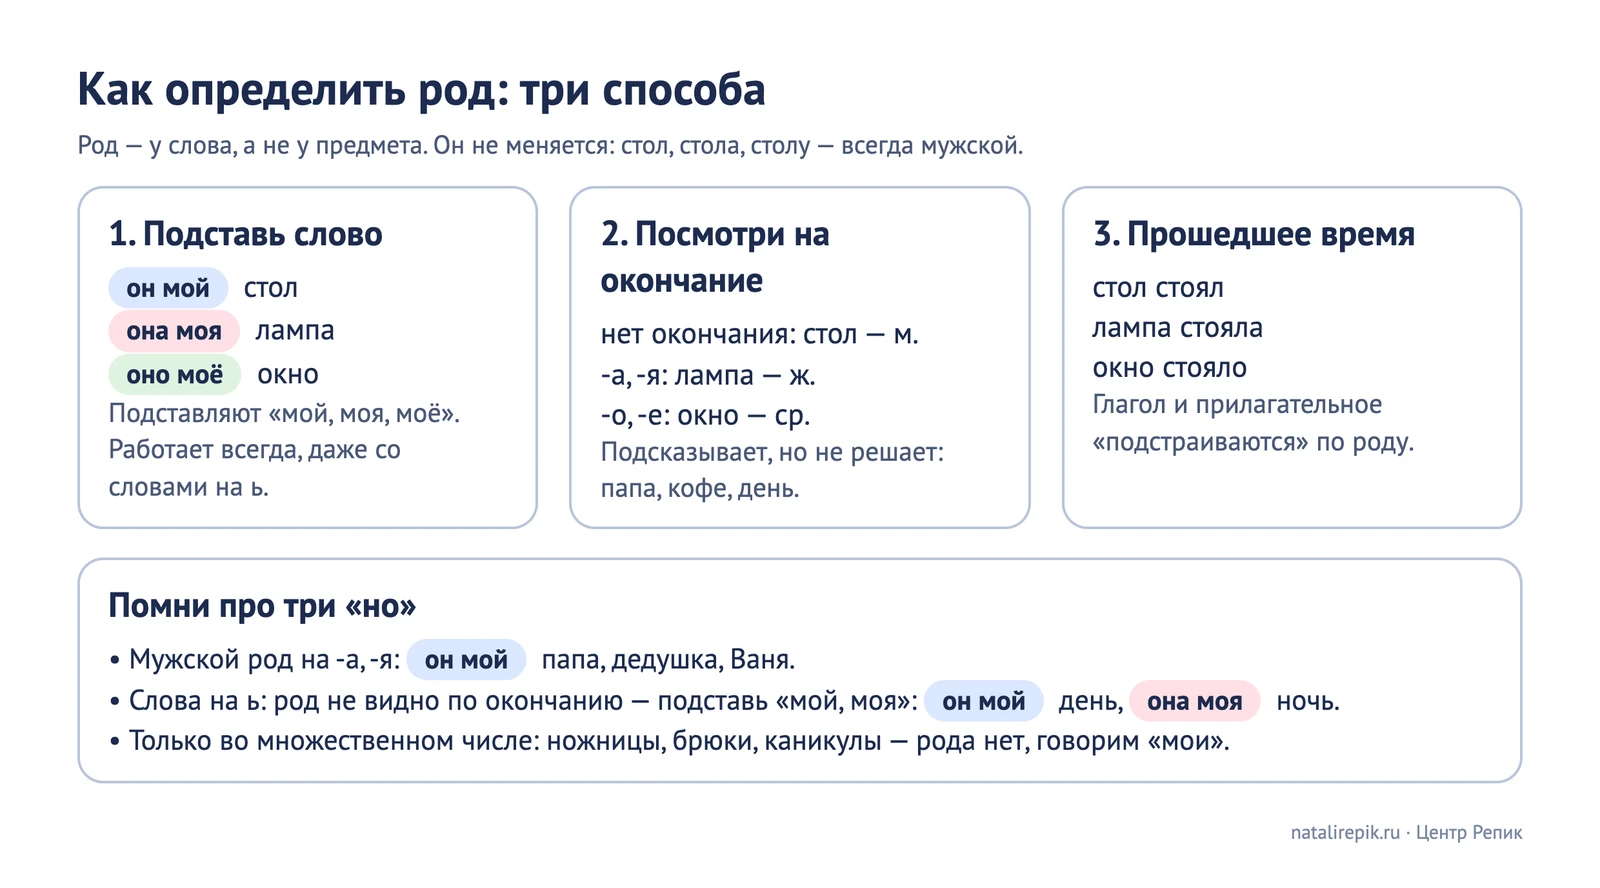Click the word "окно" after the green pill
Viewport: 1600px width, 888px height.
coord(288,375)
